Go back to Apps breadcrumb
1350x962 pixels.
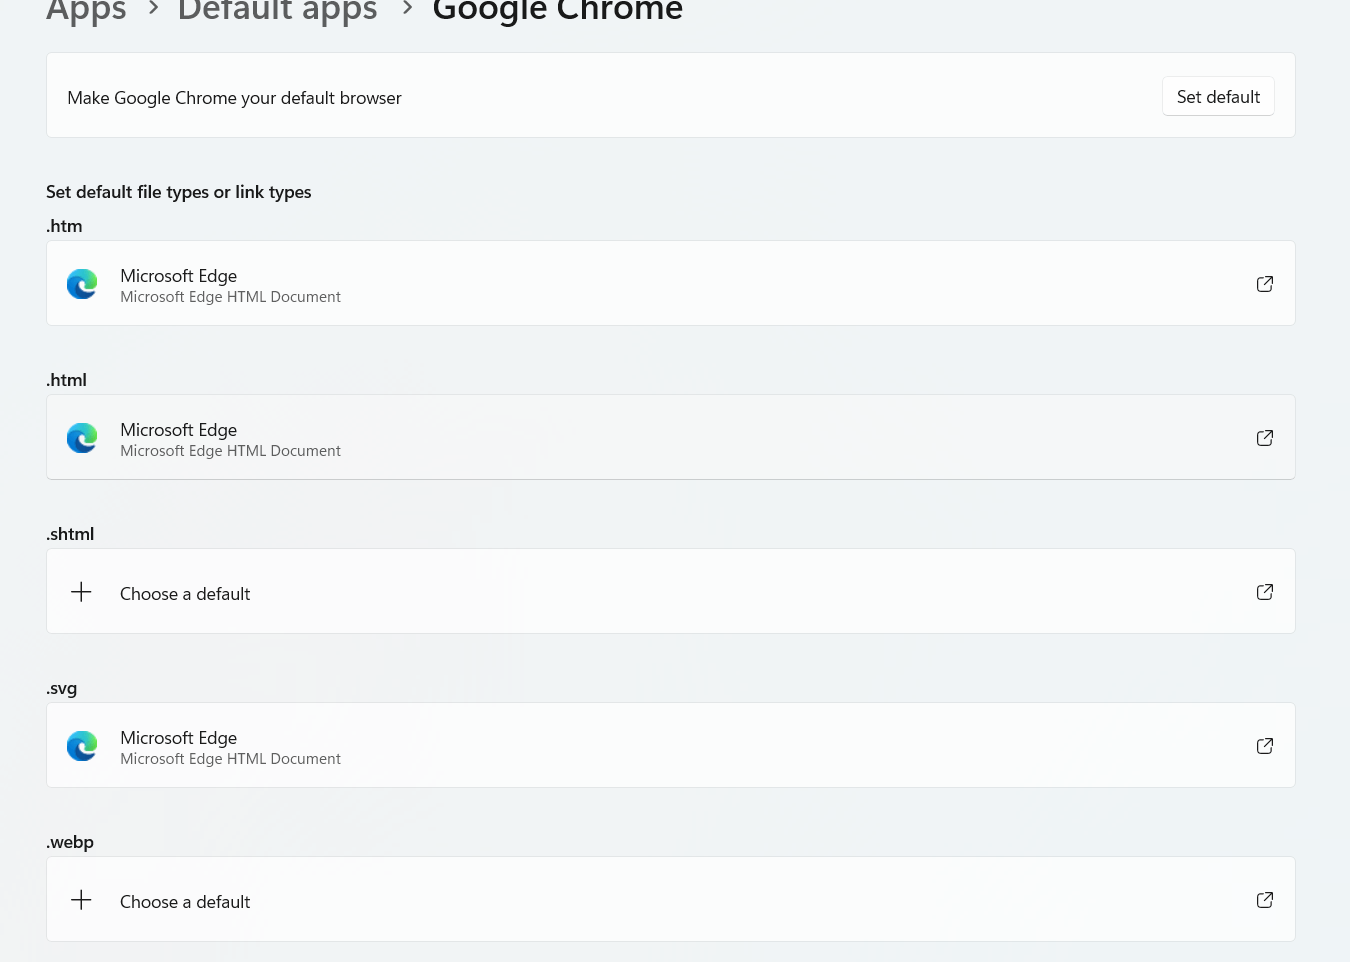[86, 10]
